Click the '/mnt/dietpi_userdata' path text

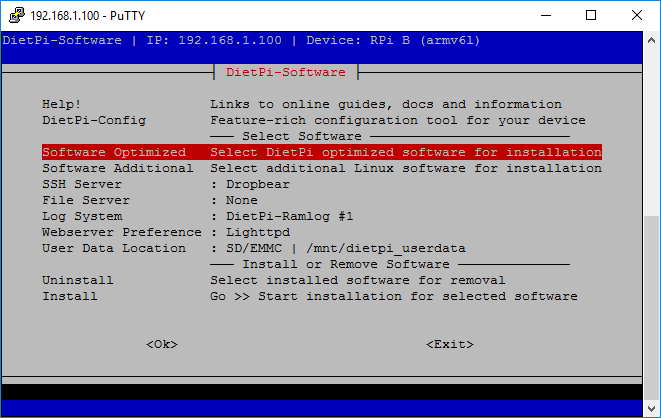pos(386,248)
